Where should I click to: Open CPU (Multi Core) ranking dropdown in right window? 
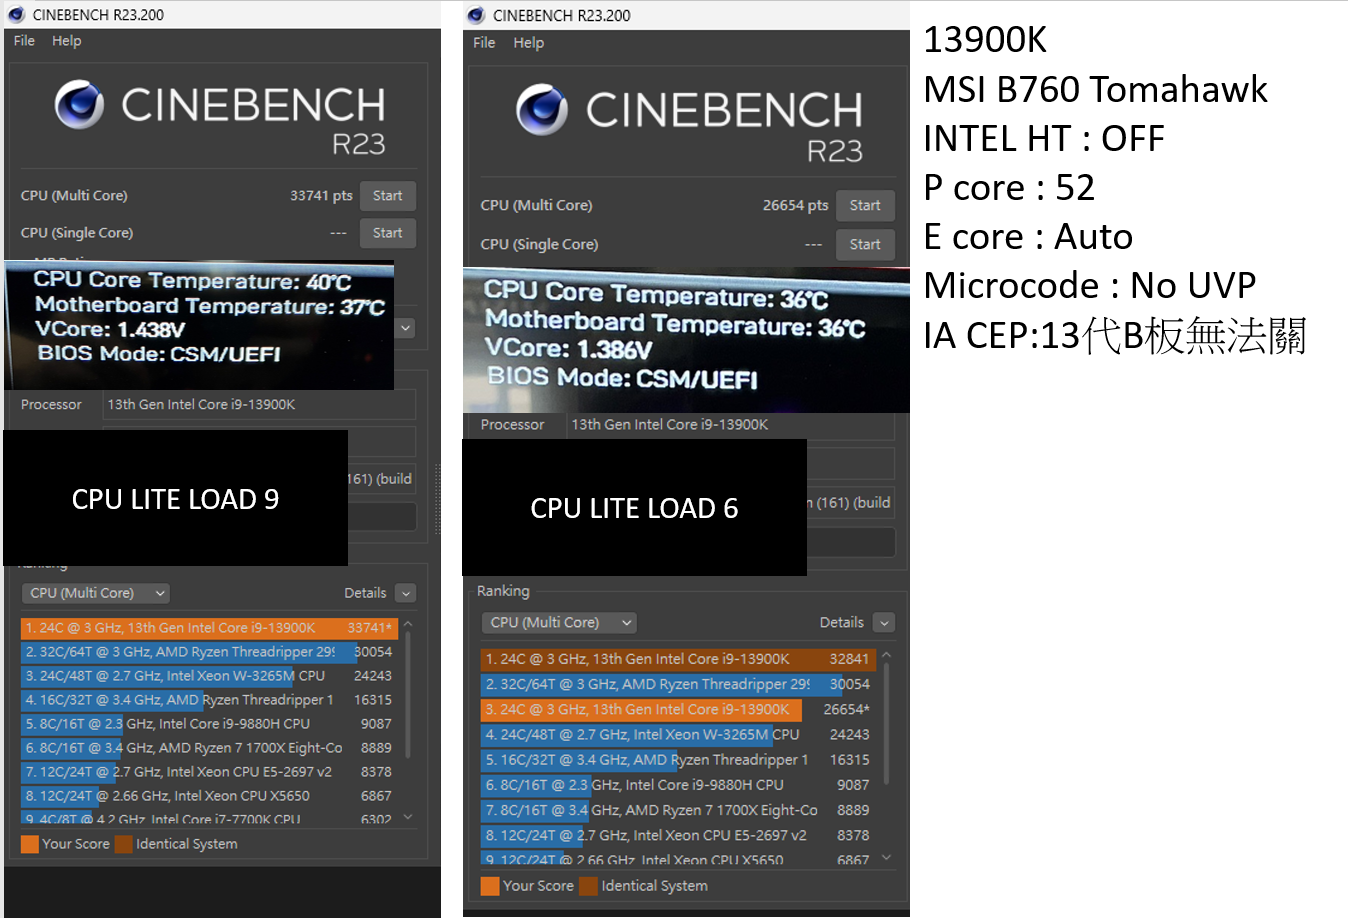click(558, 622)
